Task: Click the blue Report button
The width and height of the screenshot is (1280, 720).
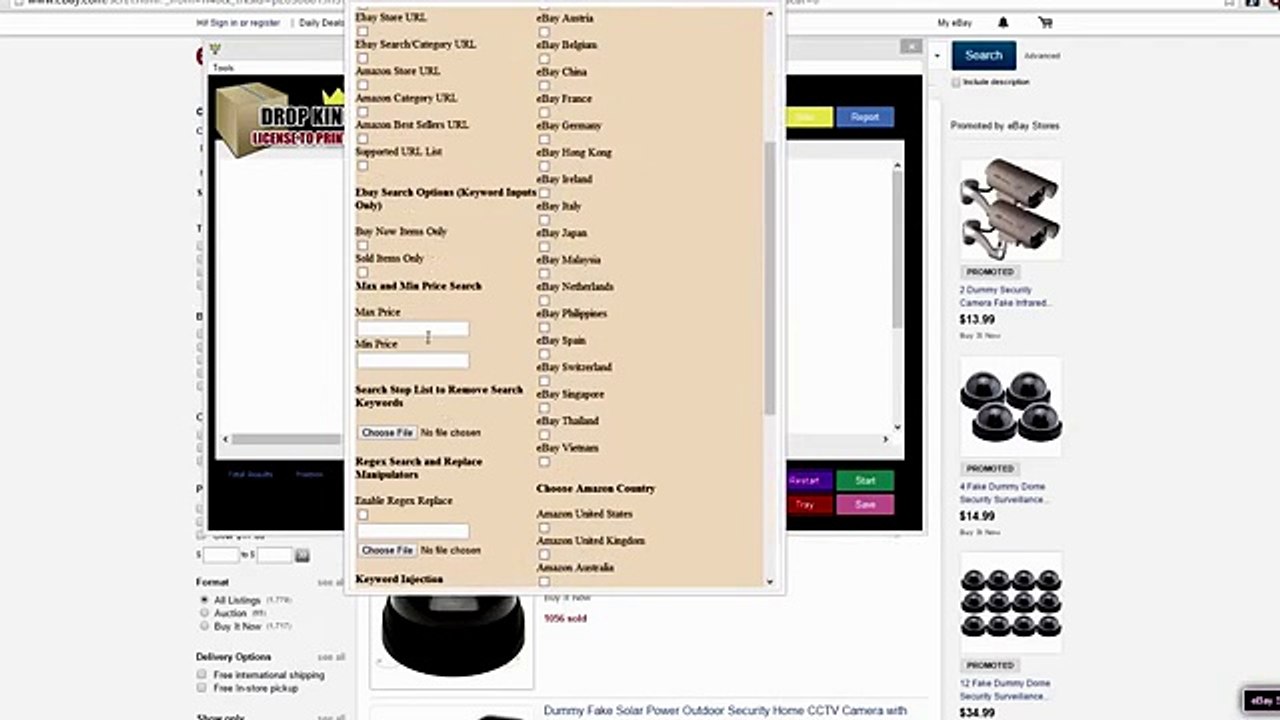Action: coord(865,117)
